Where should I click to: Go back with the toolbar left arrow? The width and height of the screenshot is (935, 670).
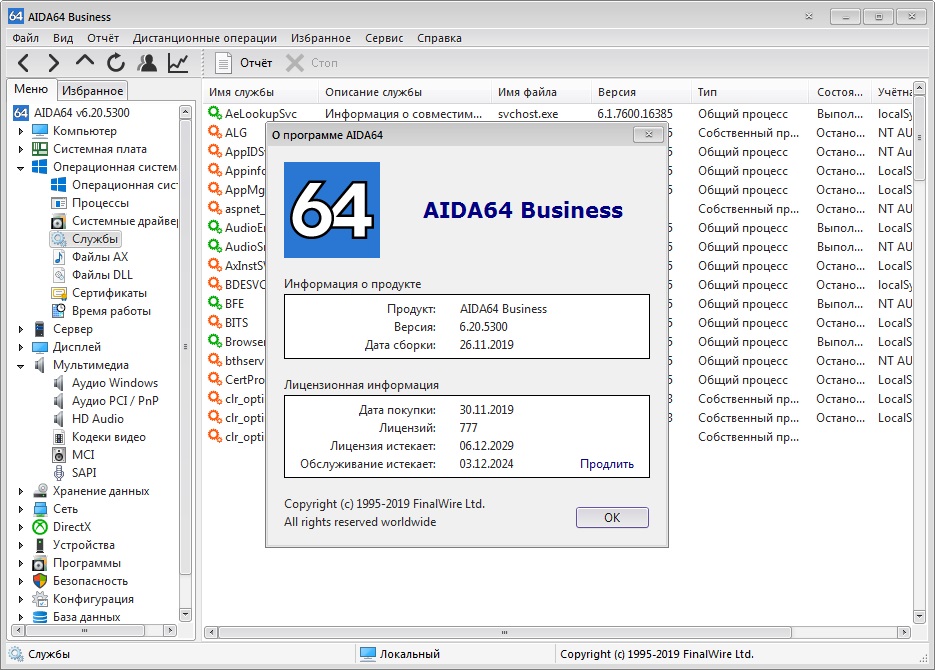click(23, 63)
